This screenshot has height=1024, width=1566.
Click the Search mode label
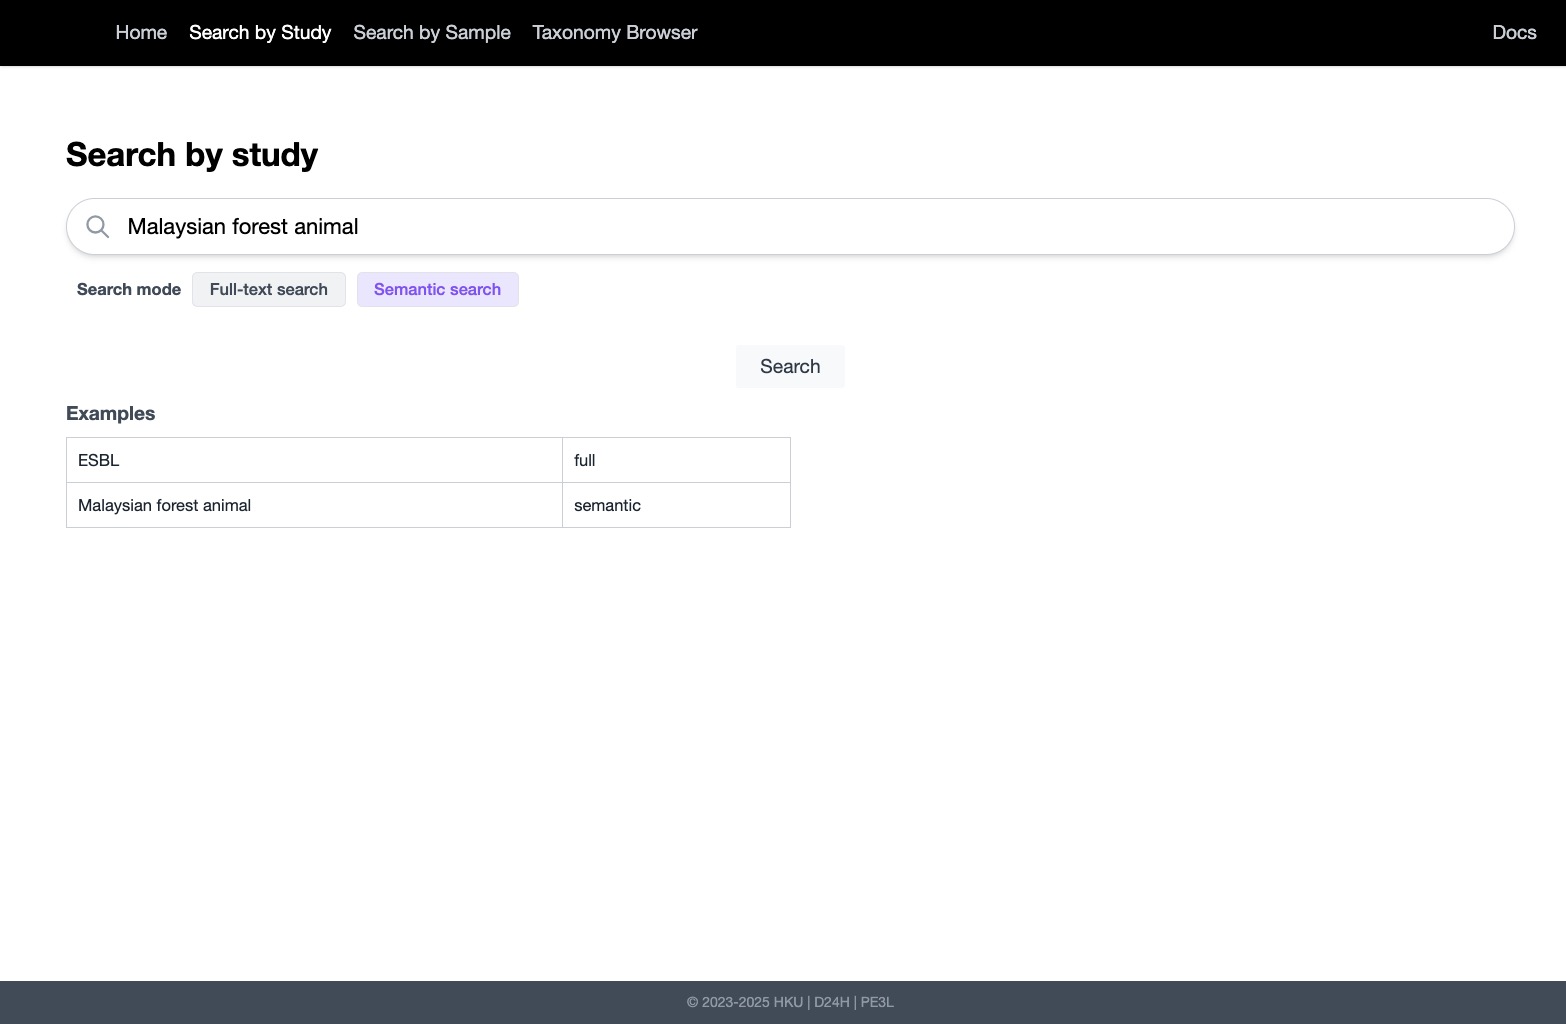129,290
